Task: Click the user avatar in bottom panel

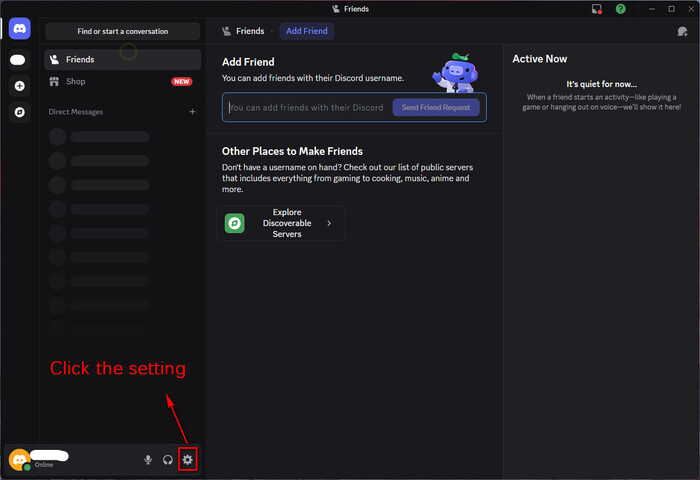Action: [x=20, y=459]
